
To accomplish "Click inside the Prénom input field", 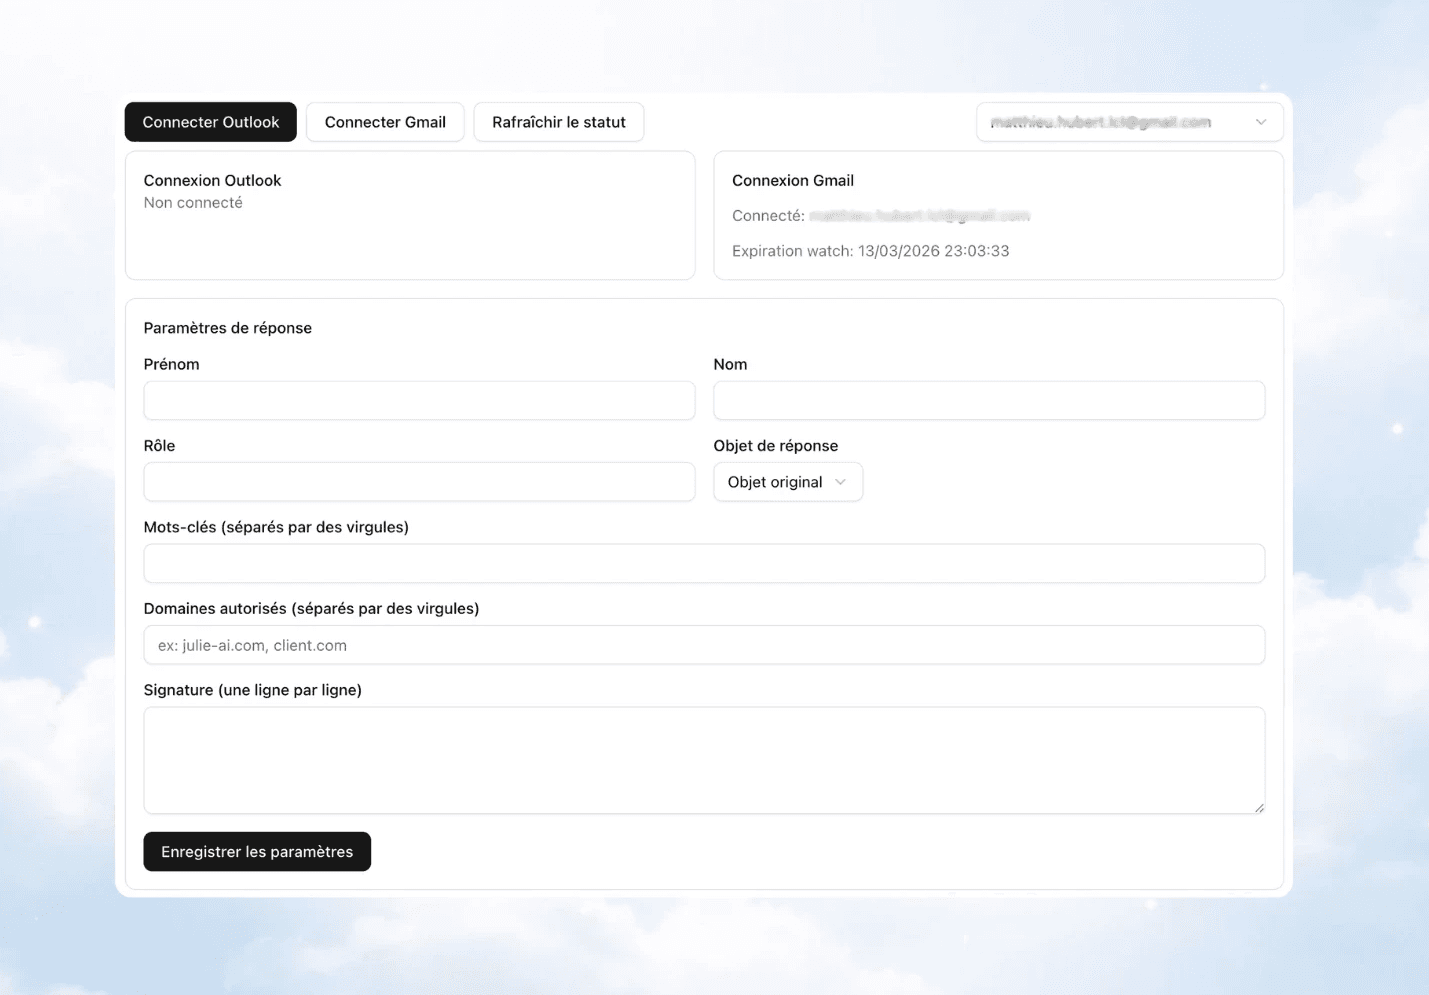I will [x=419, y=400].
